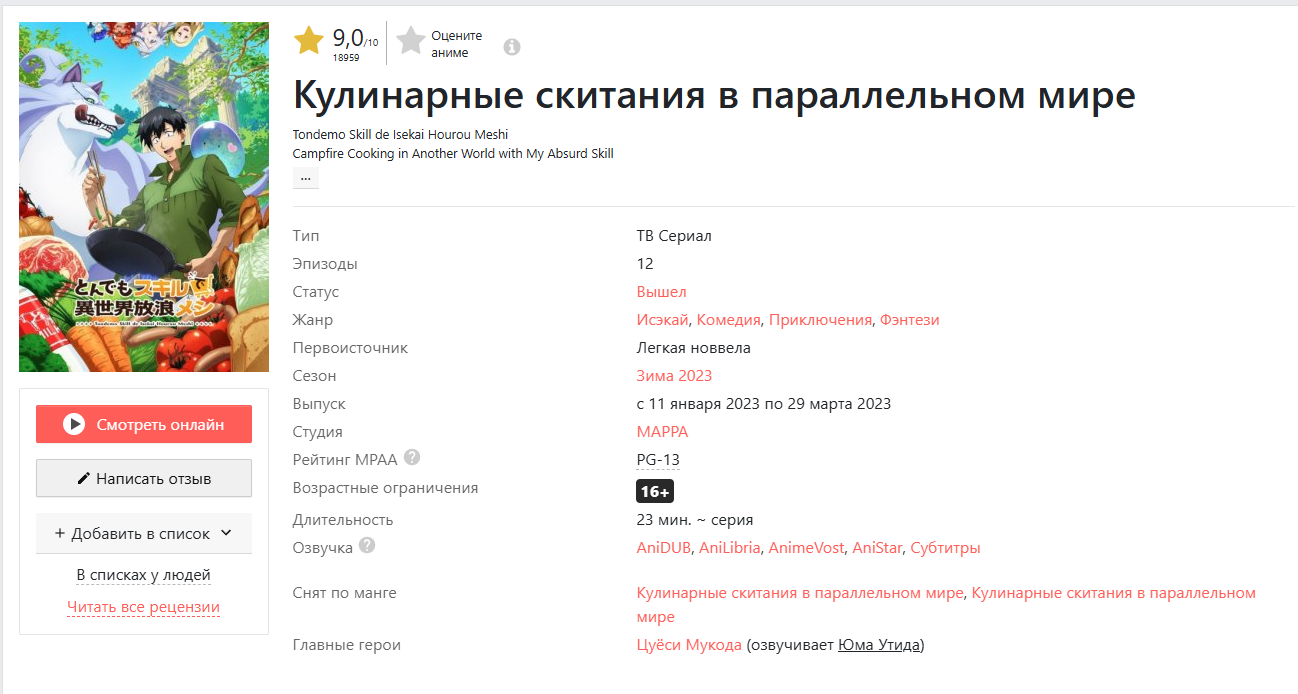Image resolution: width=1298 pixels, height=694 pixels.
Task: Click the 9,0 rating score
Action: point(348,38)
